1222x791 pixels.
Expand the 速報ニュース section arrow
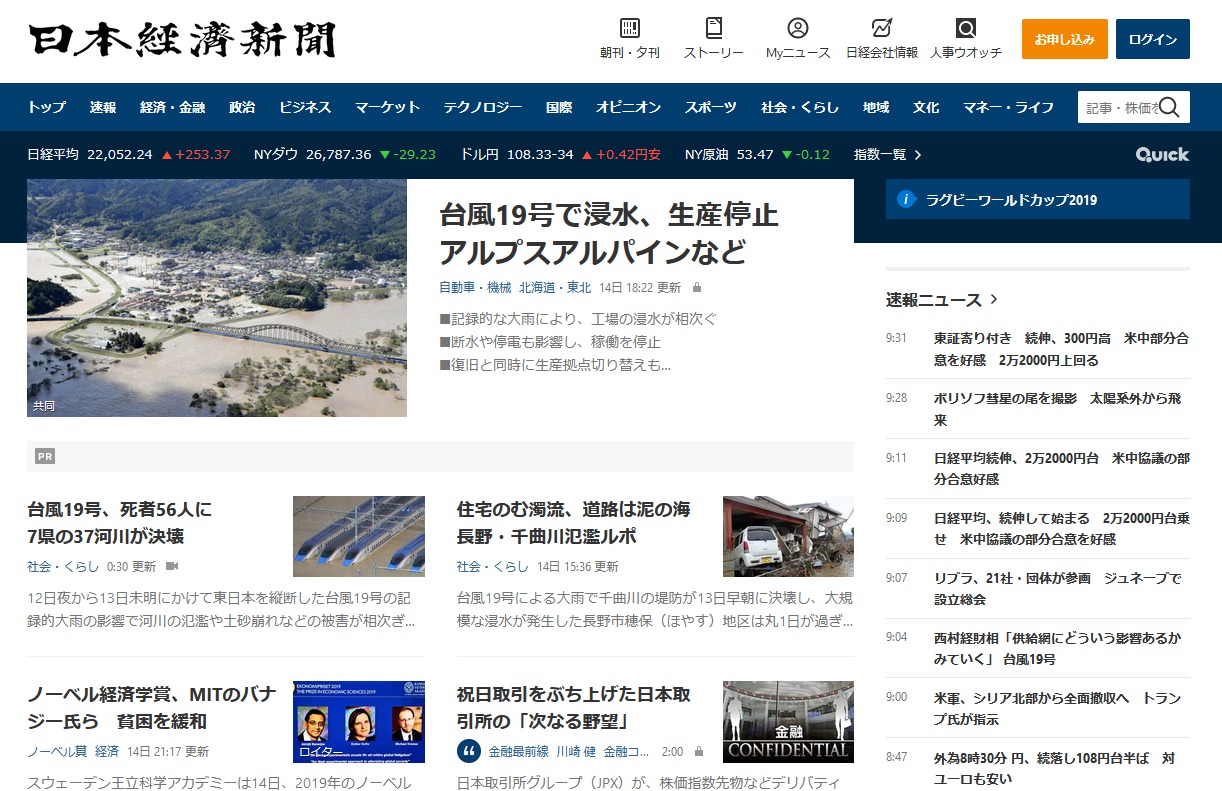[x=994, y=299]
